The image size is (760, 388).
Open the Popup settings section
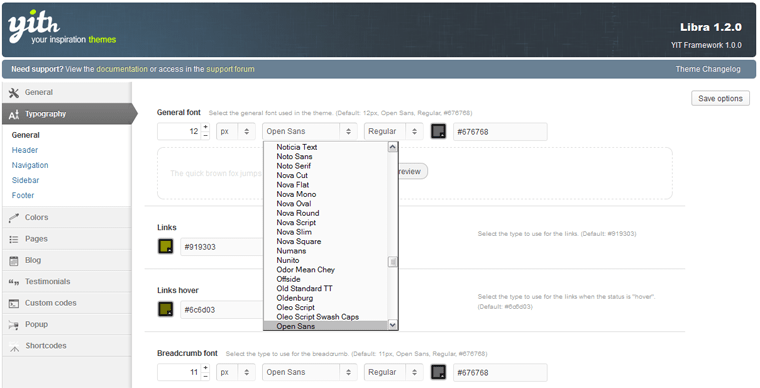[x=66, y=324]
